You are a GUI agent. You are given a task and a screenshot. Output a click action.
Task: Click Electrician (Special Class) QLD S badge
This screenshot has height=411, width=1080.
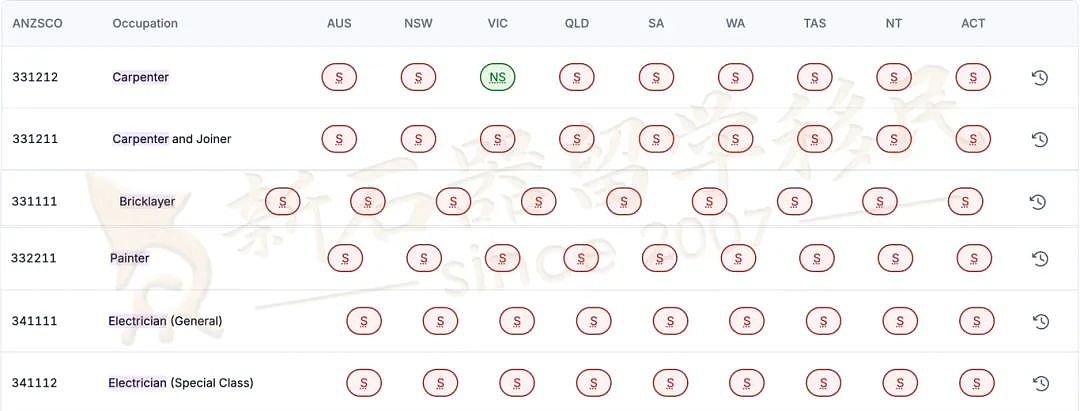point(593,383)
